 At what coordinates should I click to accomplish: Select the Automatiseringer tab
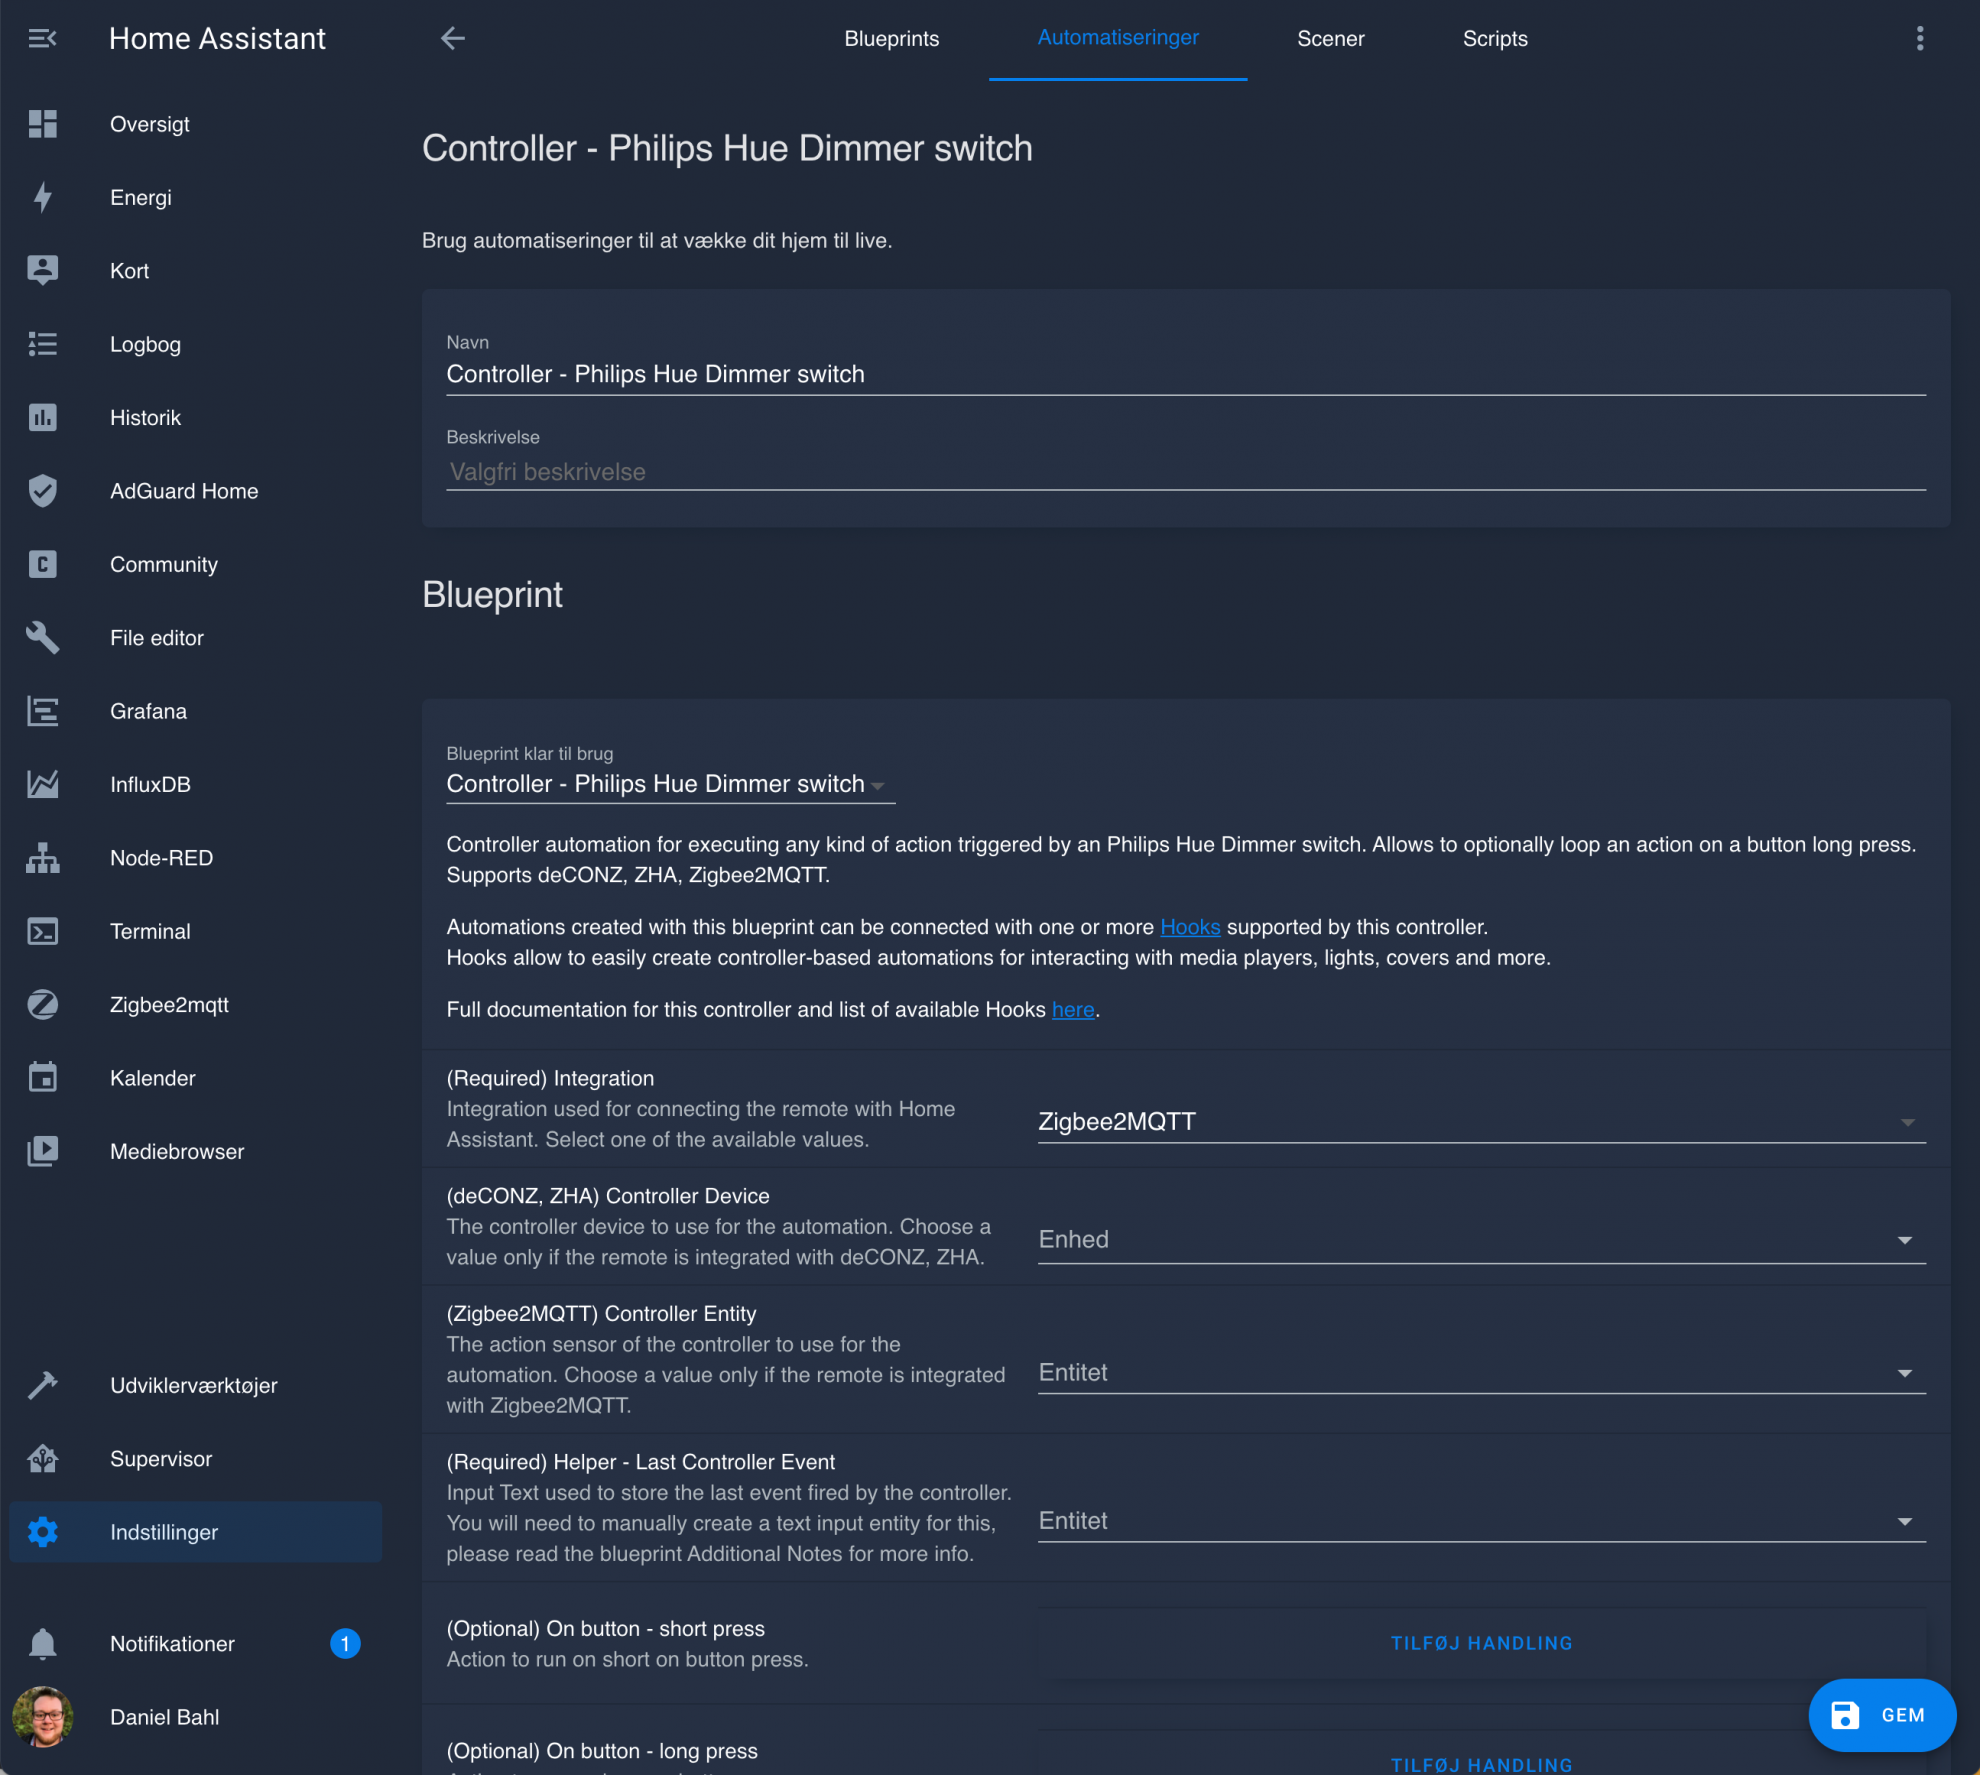[1118, 38]
